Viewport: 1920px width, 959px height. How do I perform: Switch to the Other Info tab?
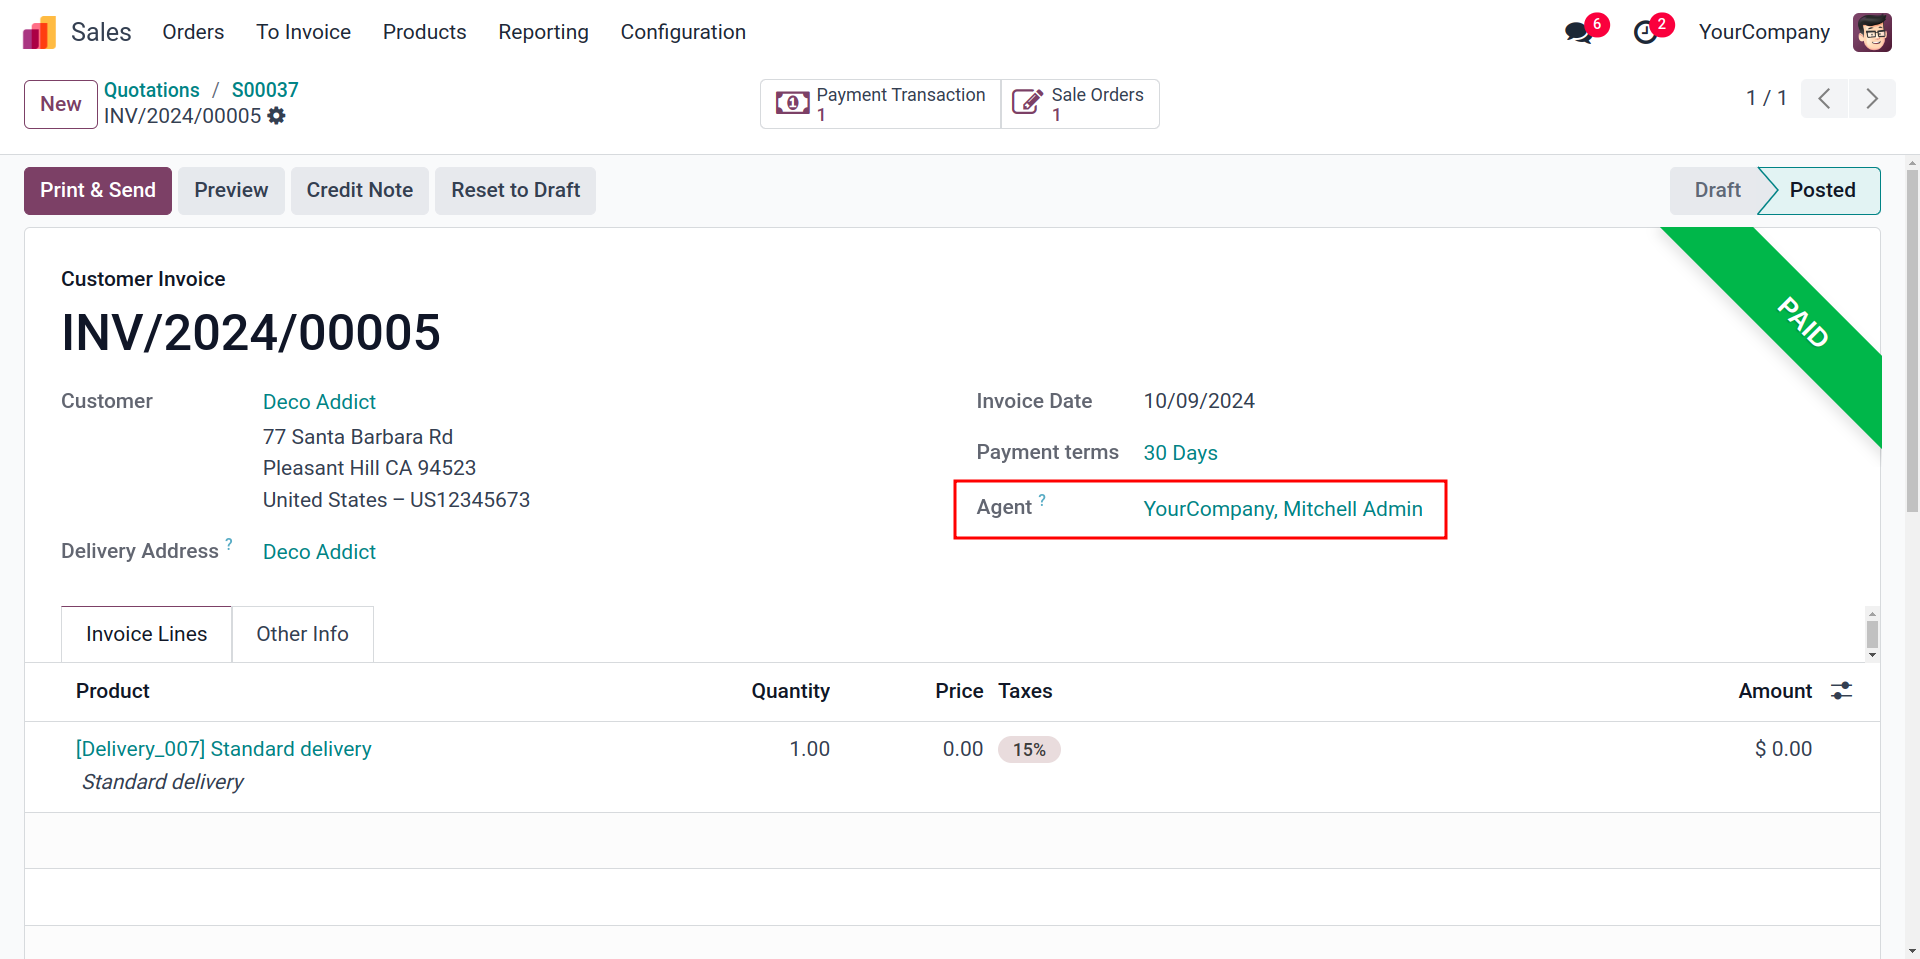coord(302,634)
